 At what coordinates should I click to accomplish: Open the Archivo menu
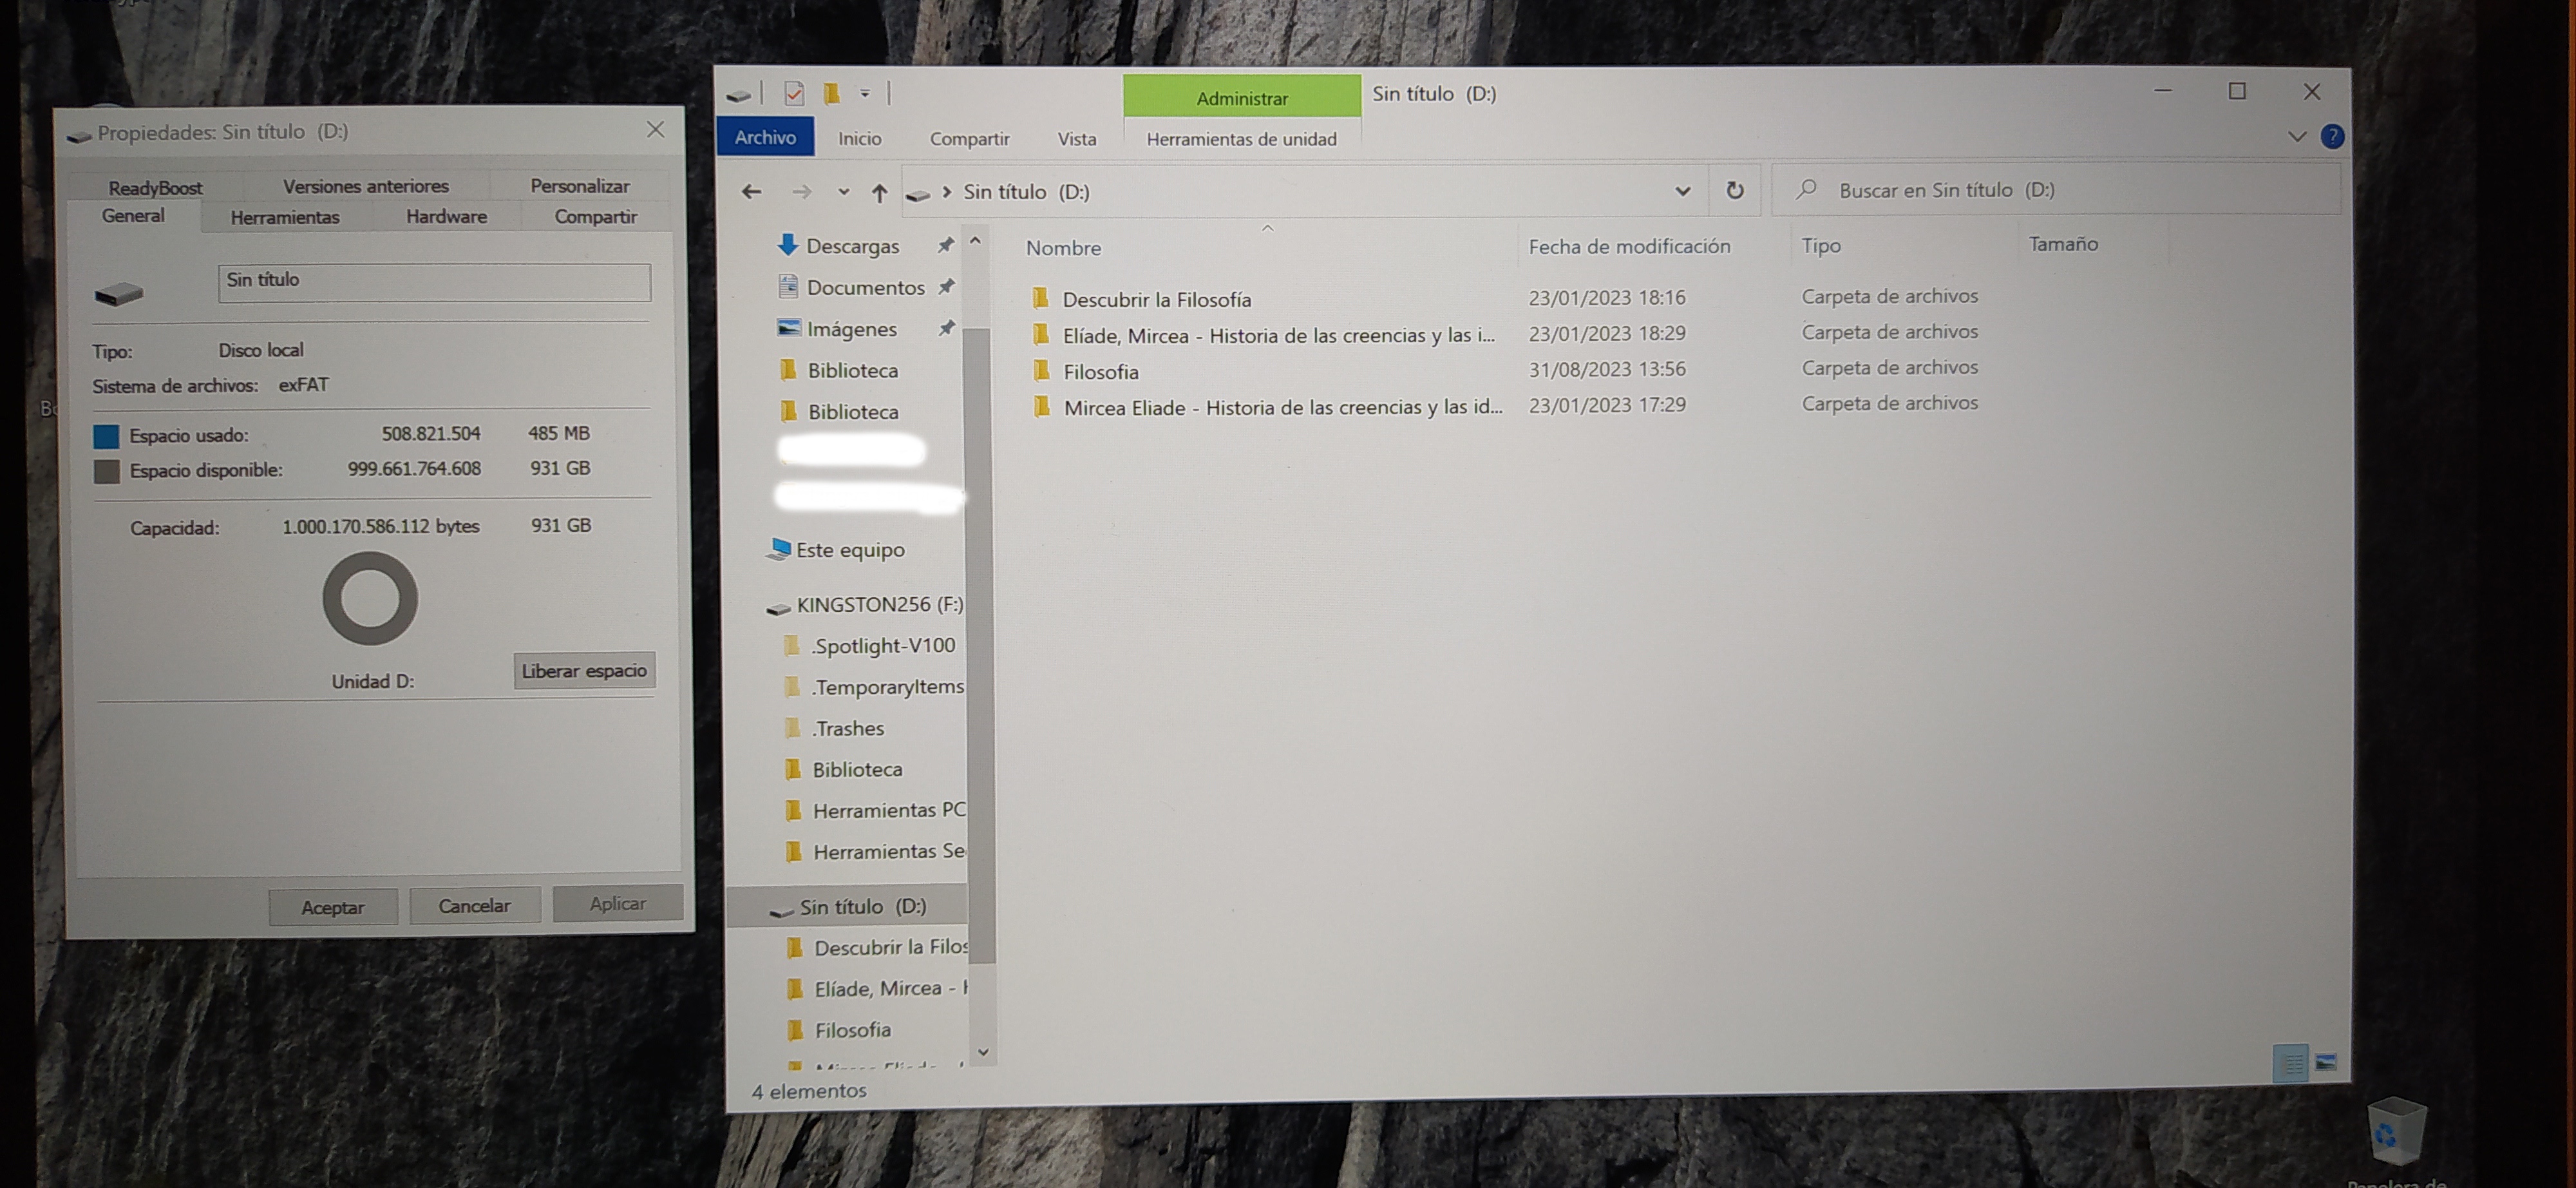tap(765, 137)
